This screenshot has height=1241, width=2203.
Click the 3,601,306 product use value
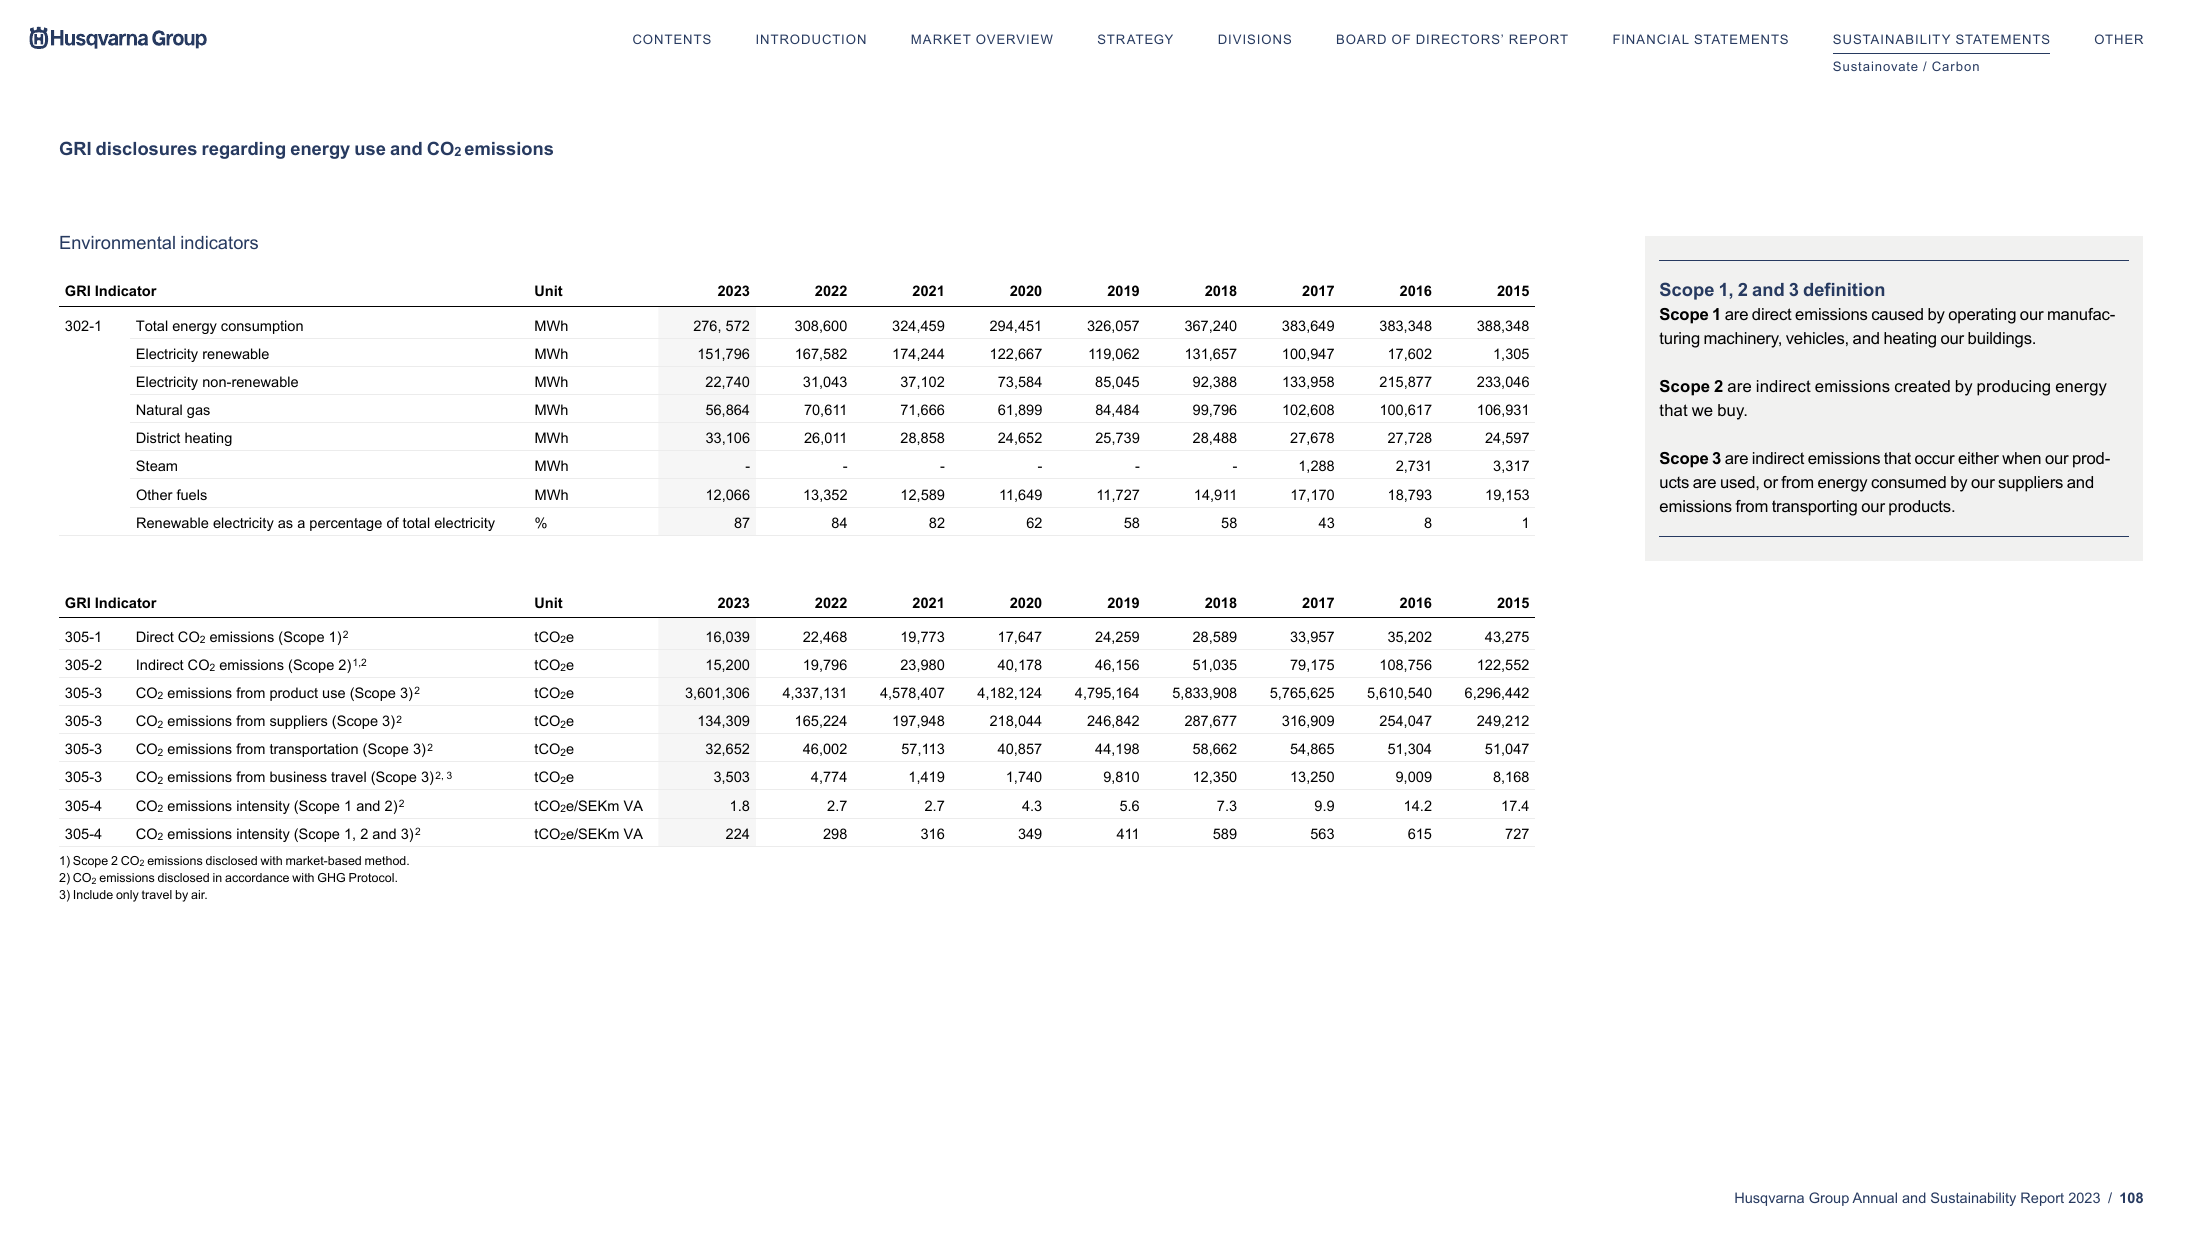(717, 693)
